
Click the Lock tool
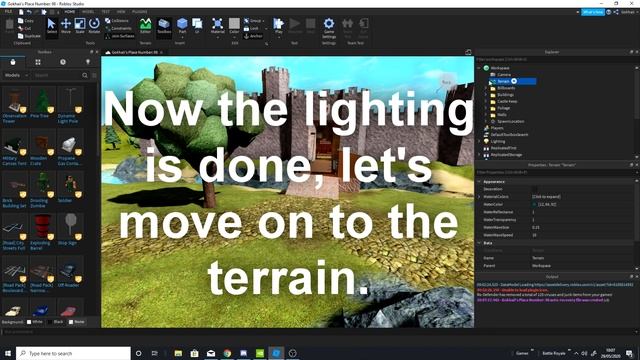(251, 28)
